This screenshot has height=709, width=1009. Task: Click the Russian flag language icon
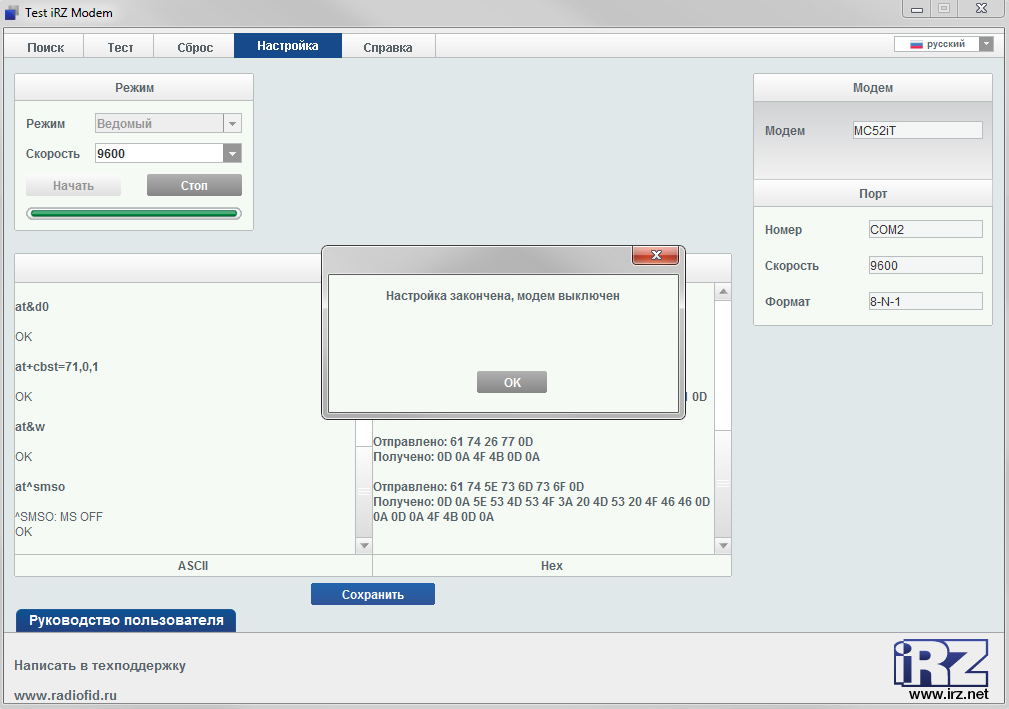point(914,44)
